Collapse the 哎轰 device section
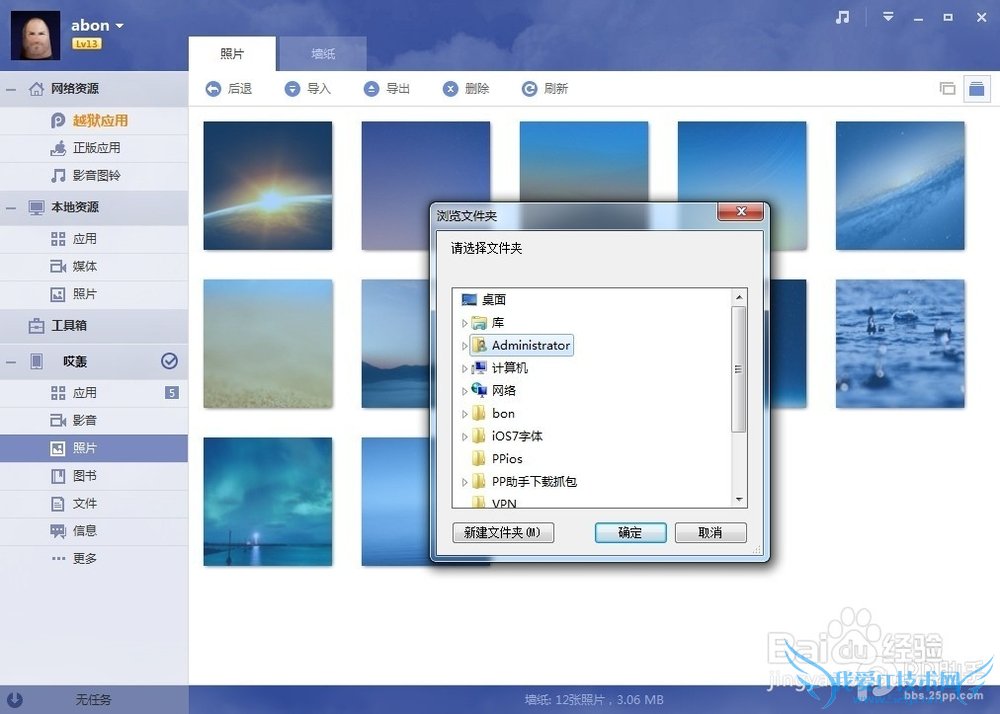Image resolution: width=1000 pixels, height=714 pixels. [x=11, y=362]
